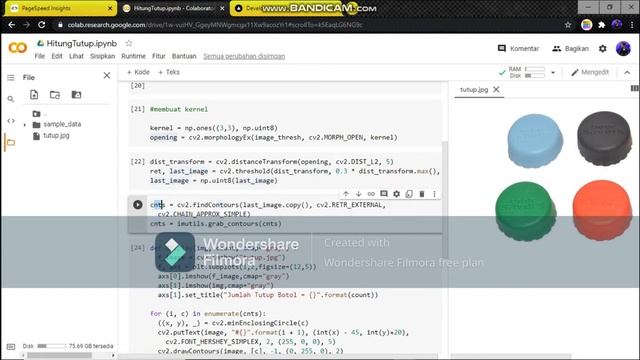Open the Sisipkan menu
This screenshot has width=640, height=360.
pos(102,56)
